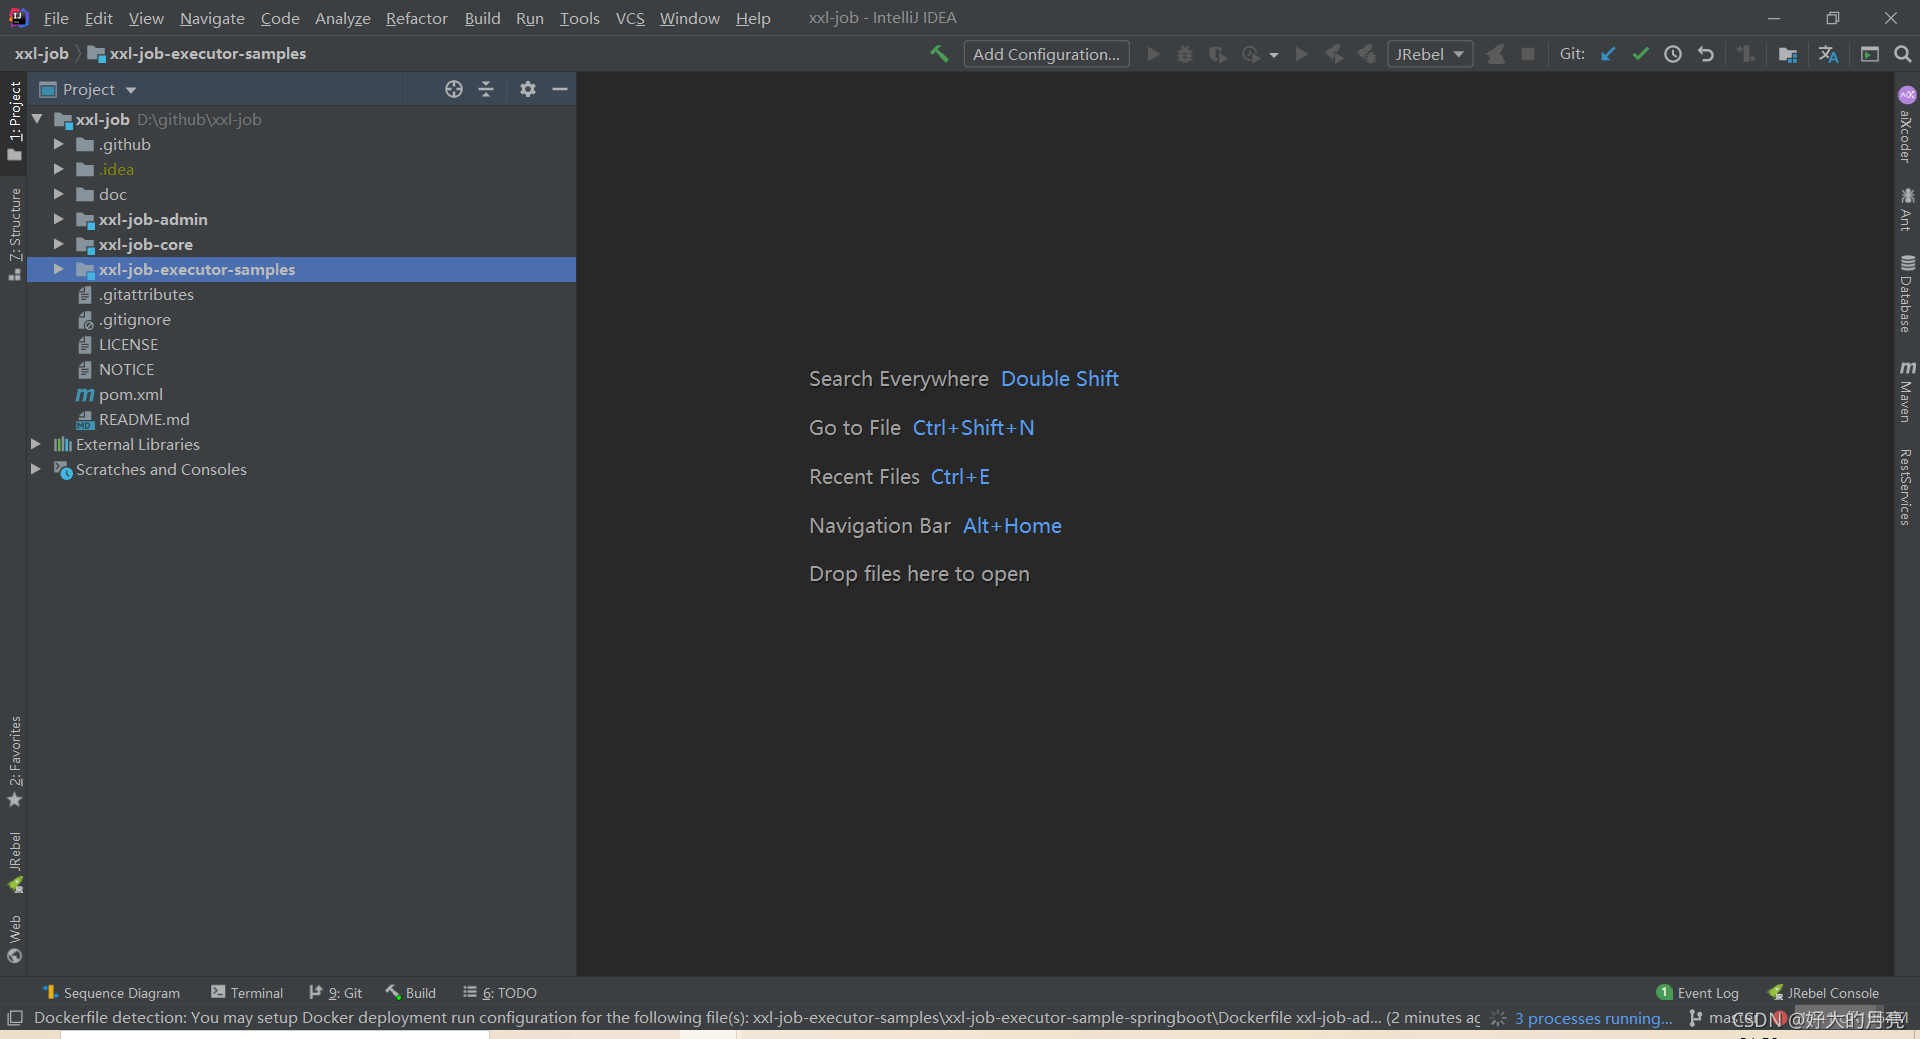Click the Git Rollback arrow icon
Viewport: 1920px width, 1039px height.
click(x=1706, y=54)
